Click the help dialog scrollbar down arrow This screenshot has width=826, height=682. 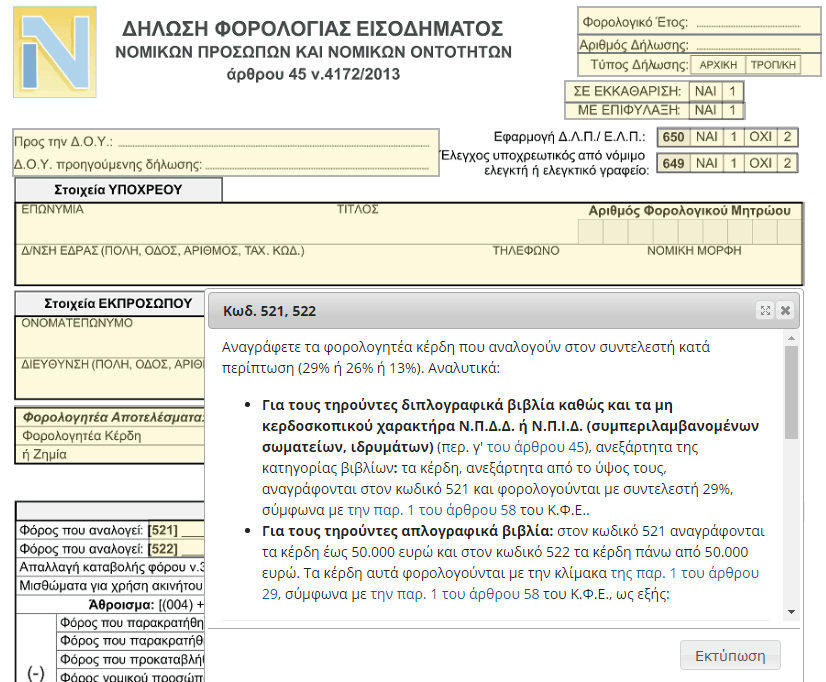click(x=791, y=612)
